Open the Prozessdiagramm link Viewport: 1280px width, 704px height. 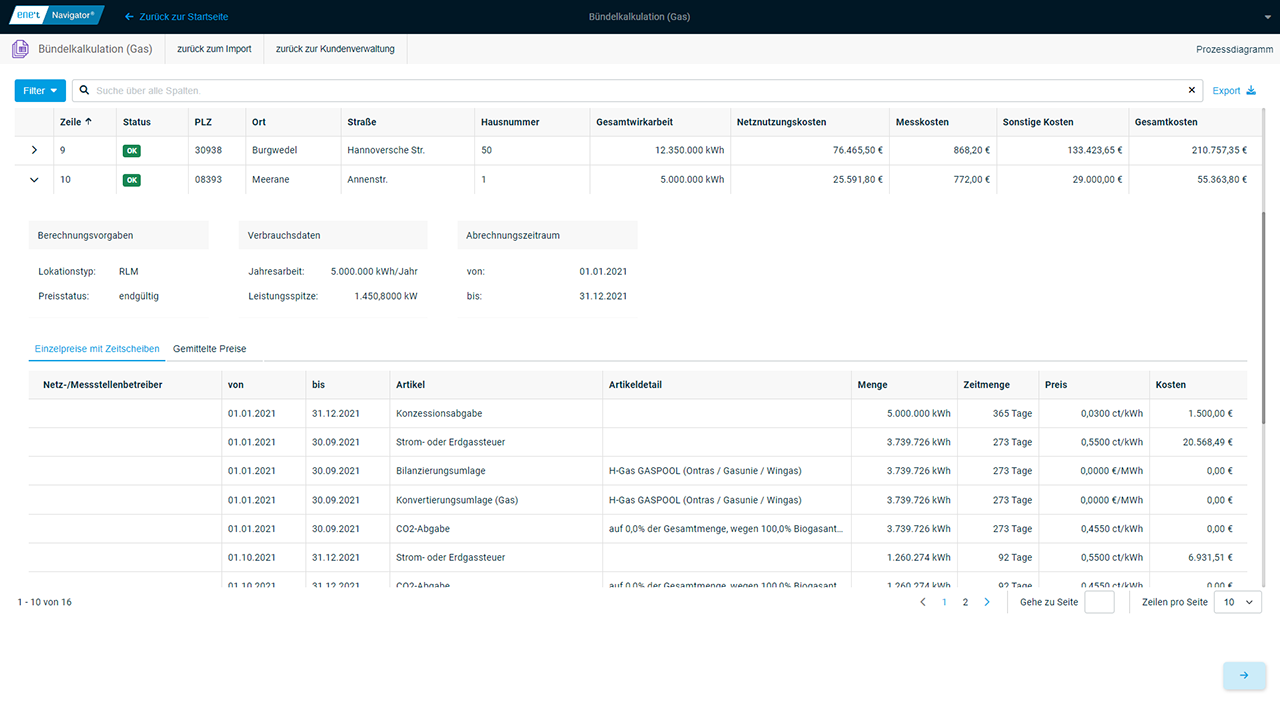point(1234,49)
